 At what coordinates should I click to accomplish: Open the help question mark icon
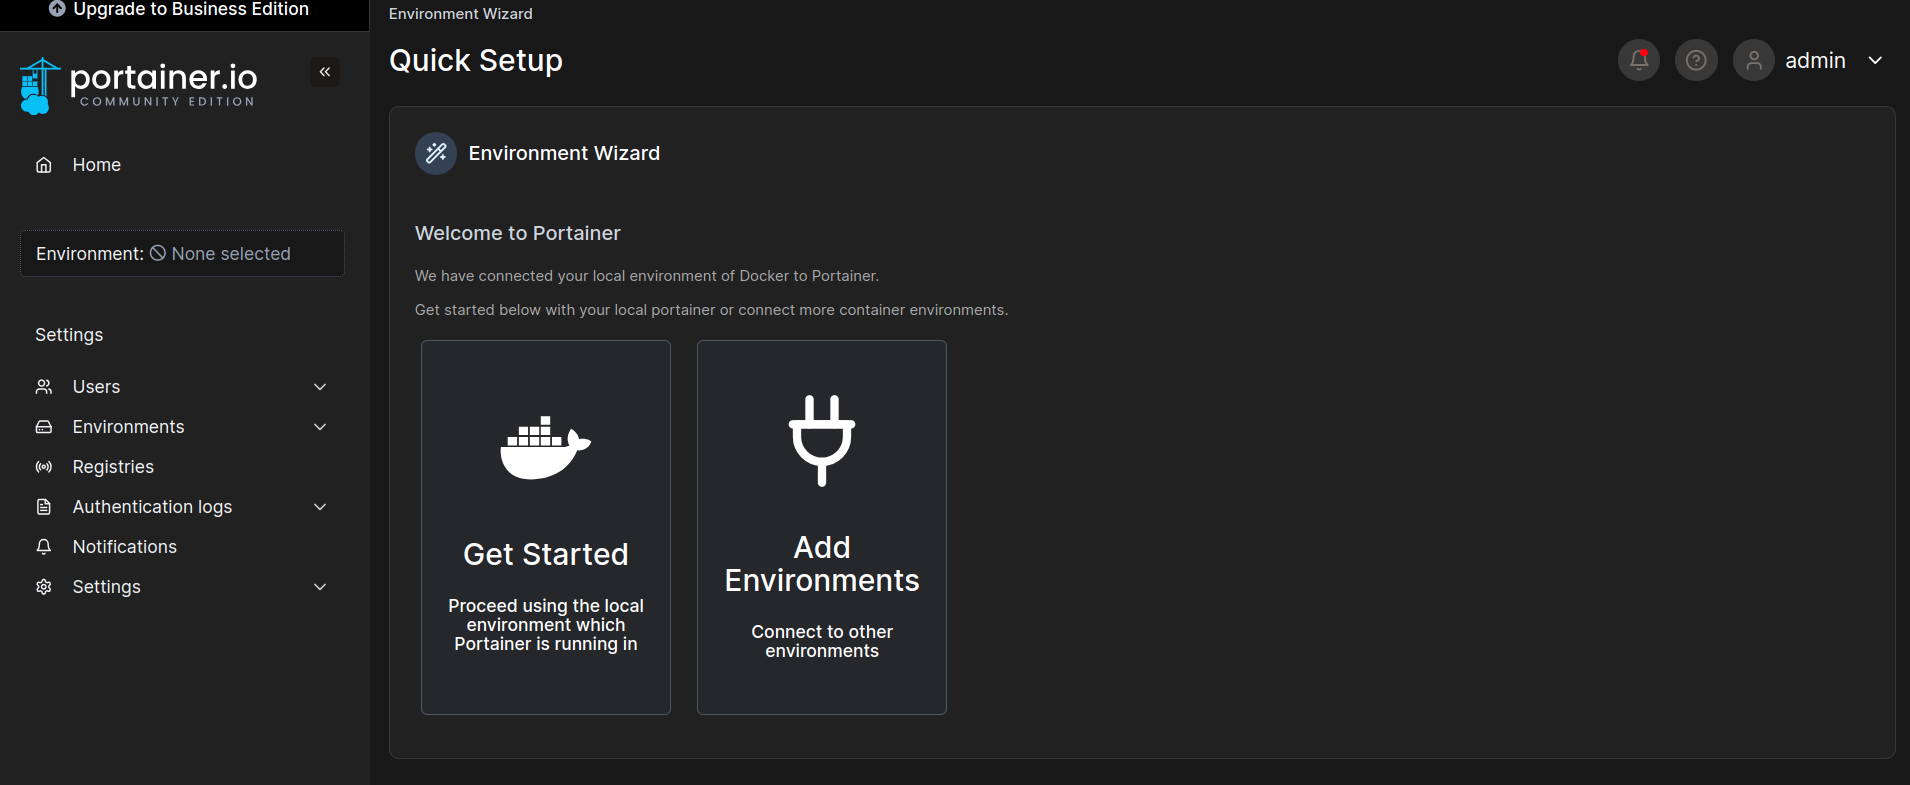[x=1696, y=60]
